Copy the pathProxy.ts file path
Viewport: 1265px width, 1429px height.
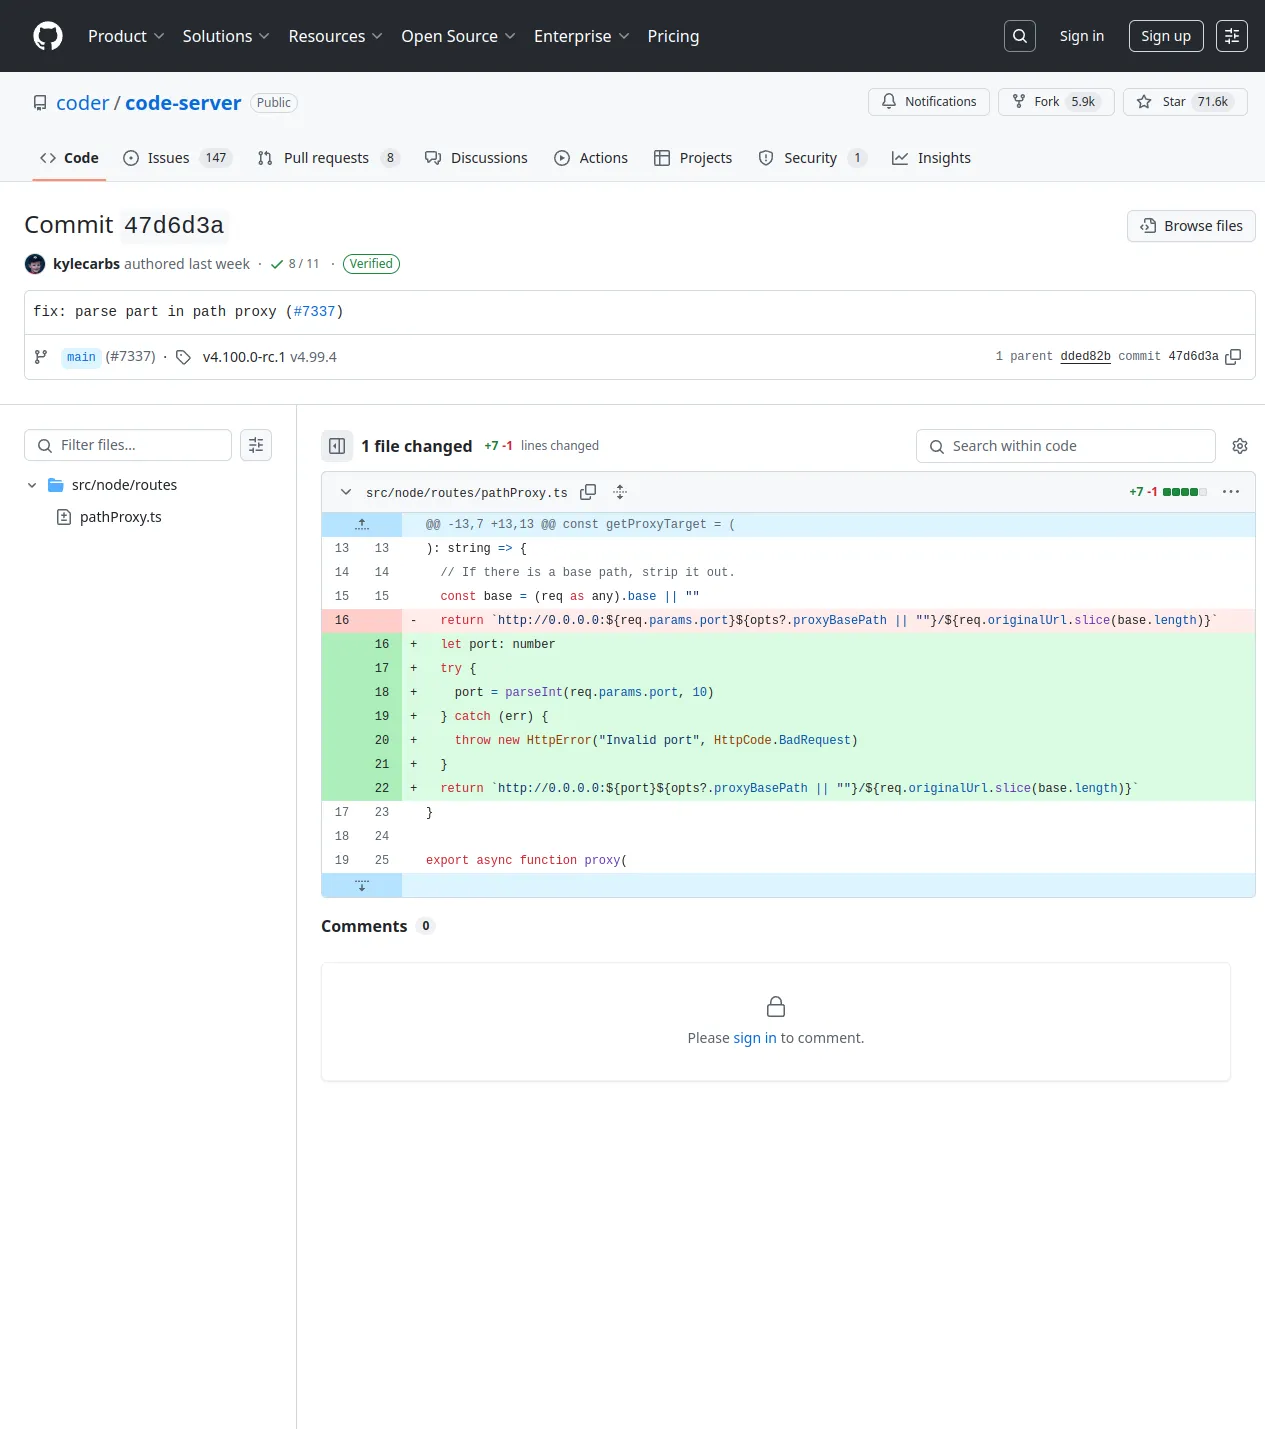(x=588, y=492)
